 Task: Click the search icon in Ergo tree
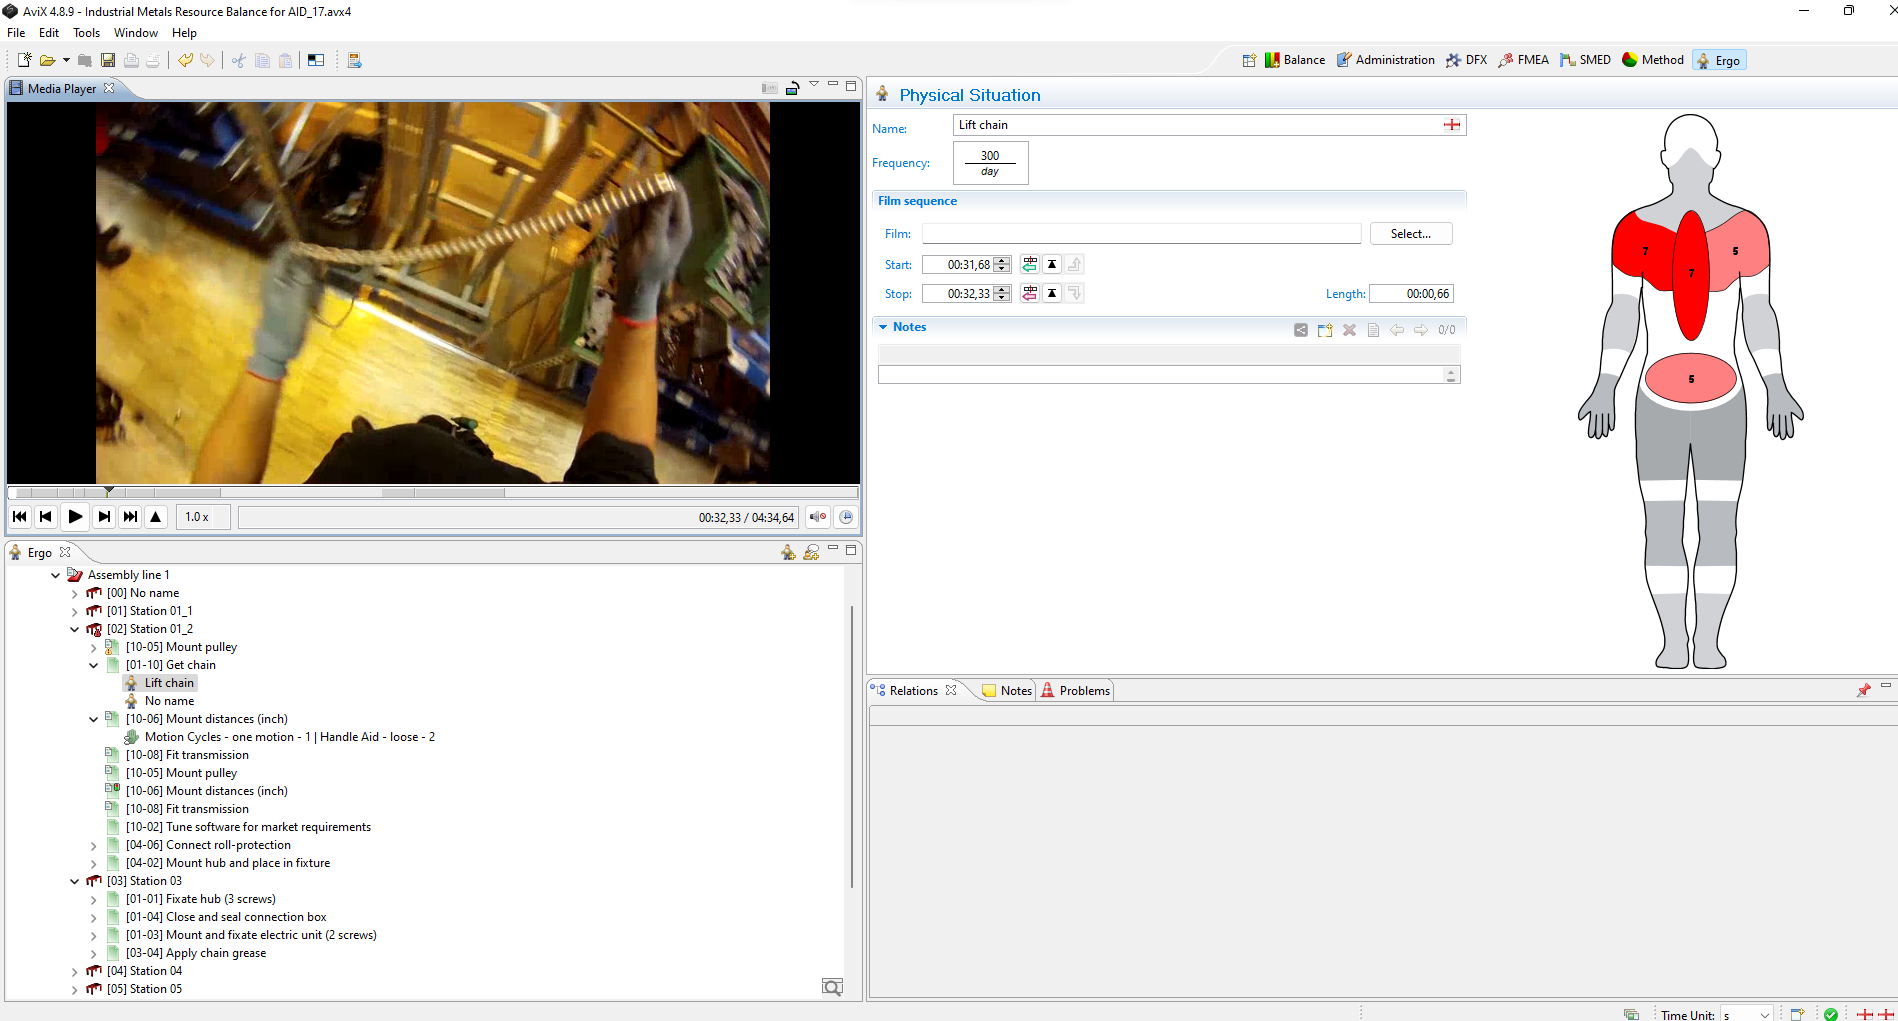click(831, 988)
